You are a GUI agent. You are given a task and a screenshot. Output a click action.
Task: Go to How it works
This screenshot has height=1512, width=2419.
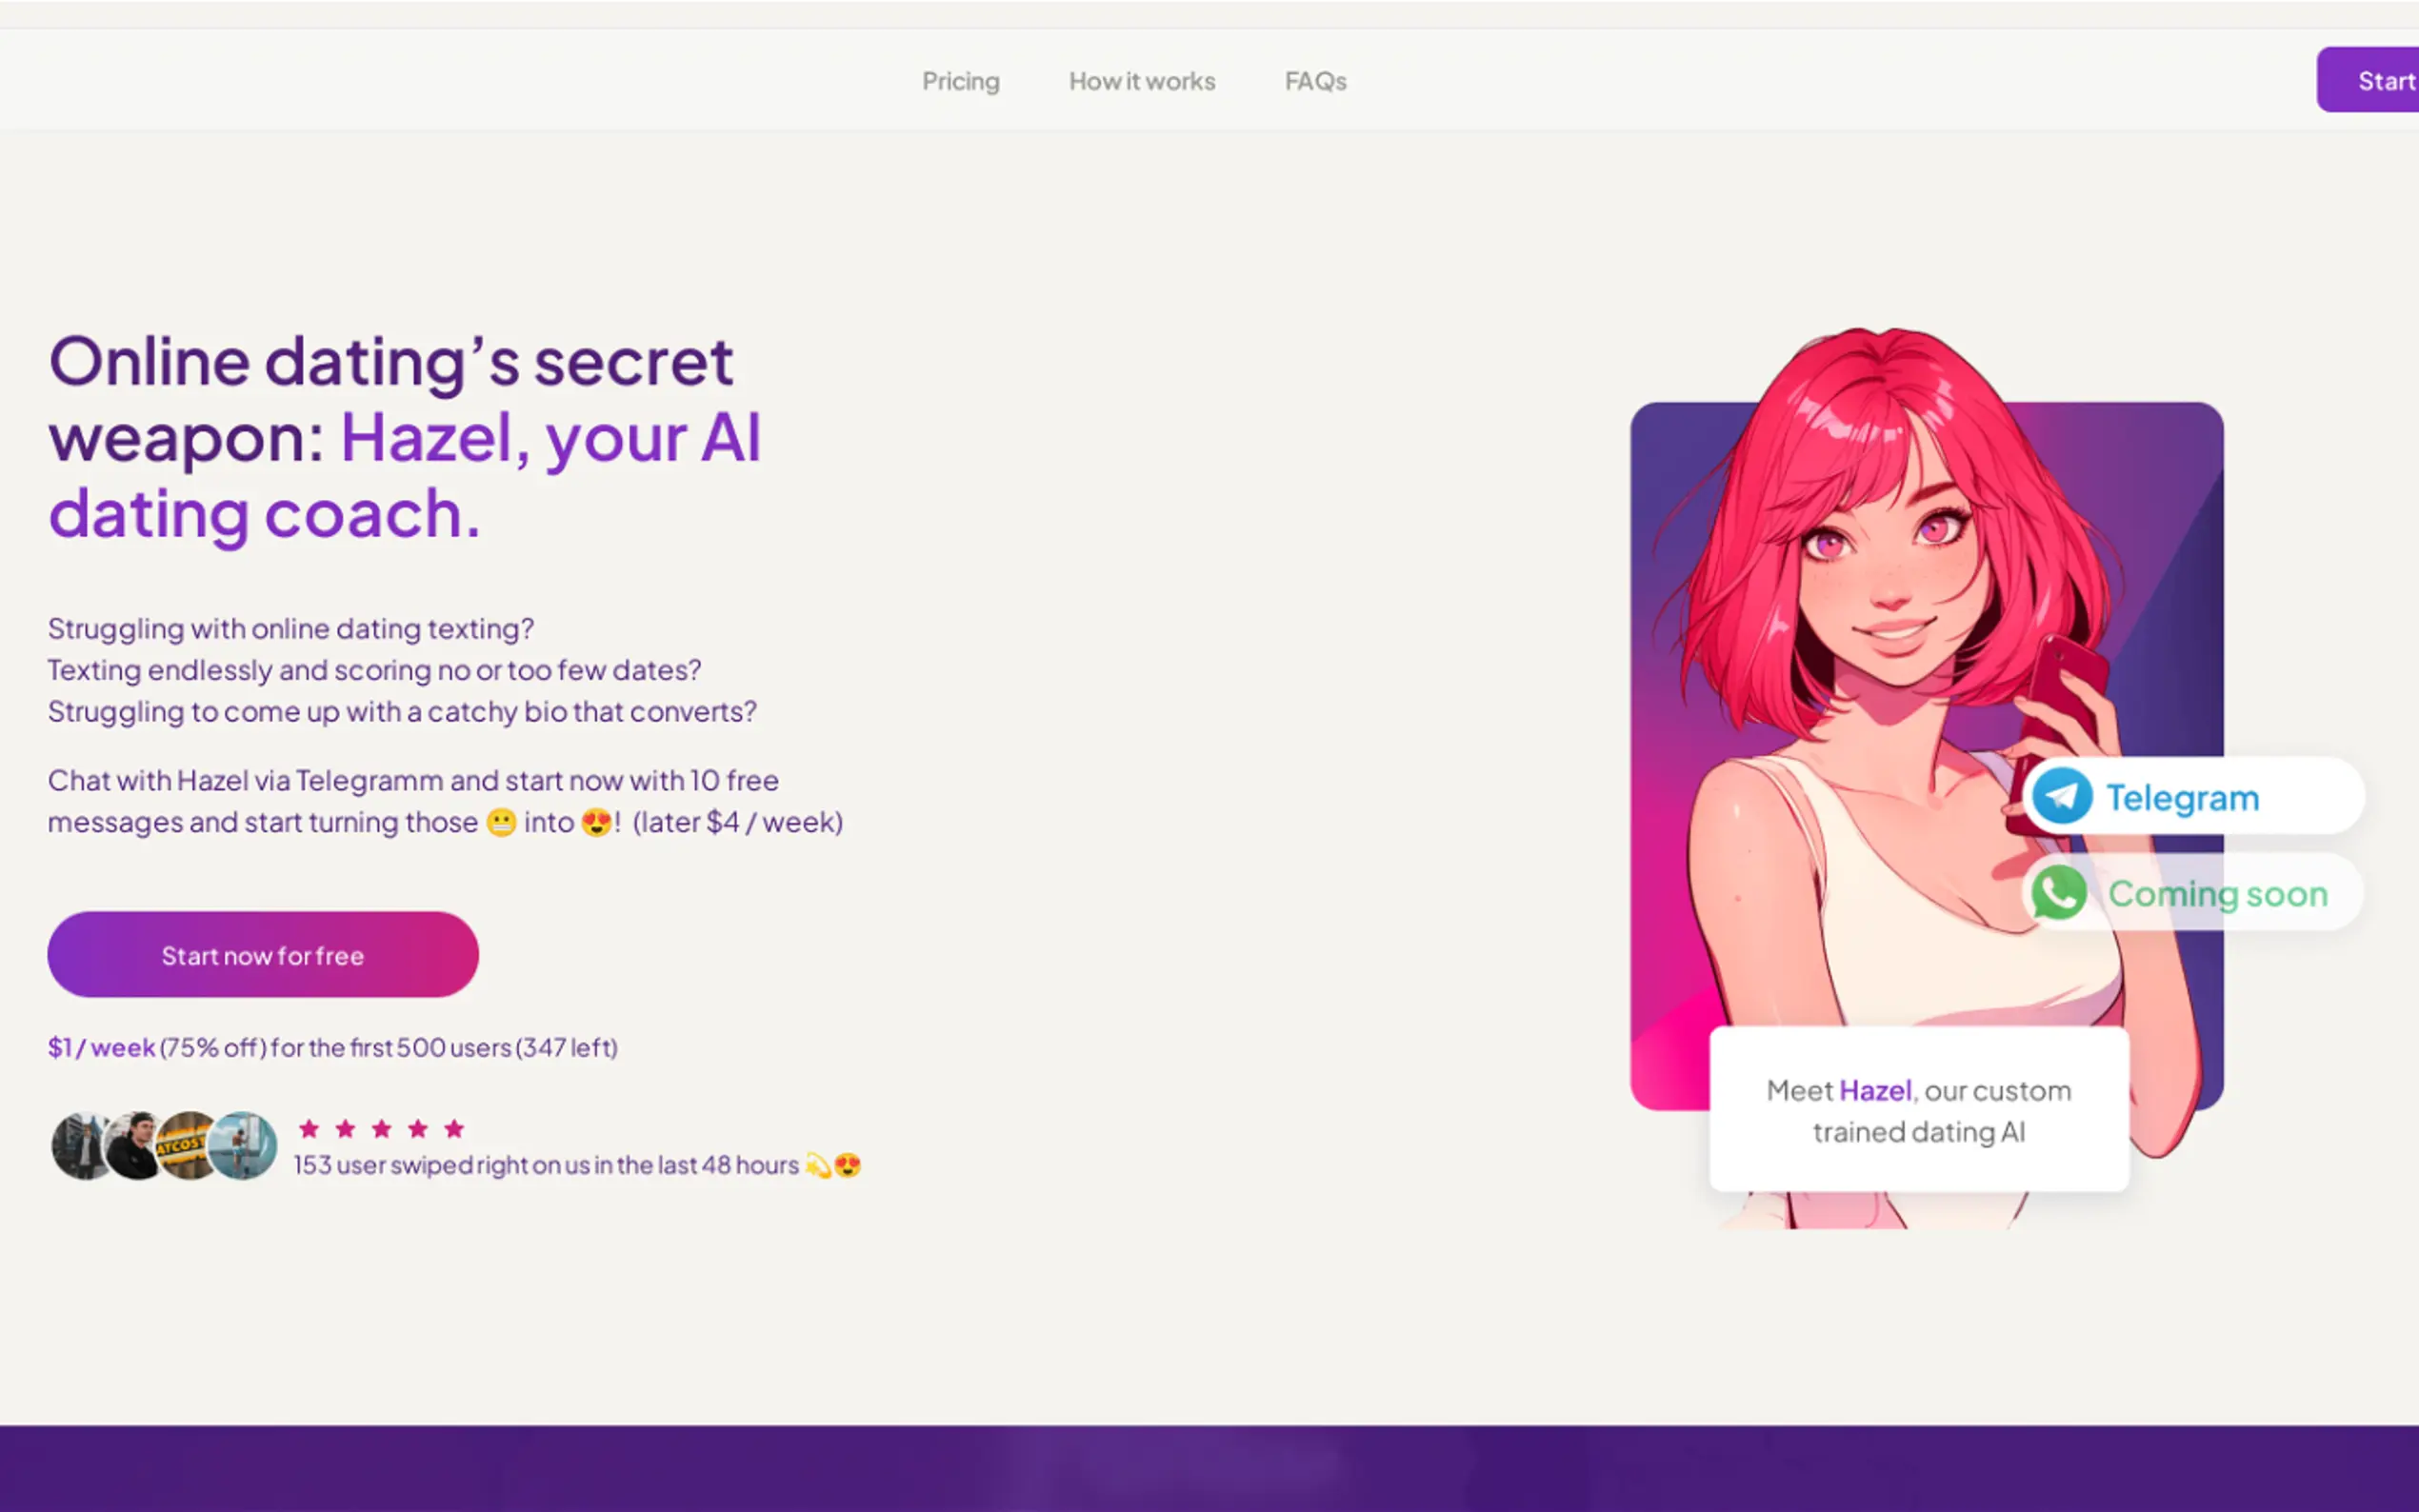pos(1142,81)
